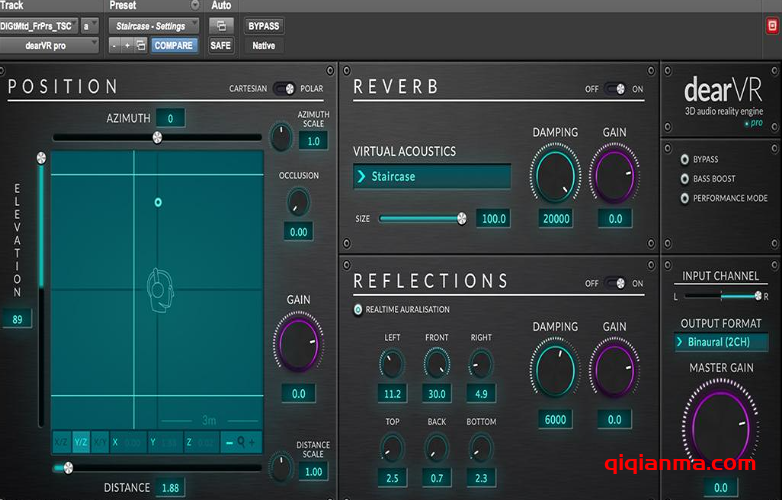This screenshot has width=782, height=500.
Task: Enable Realtime Auralisation
Action: (359, 310)
